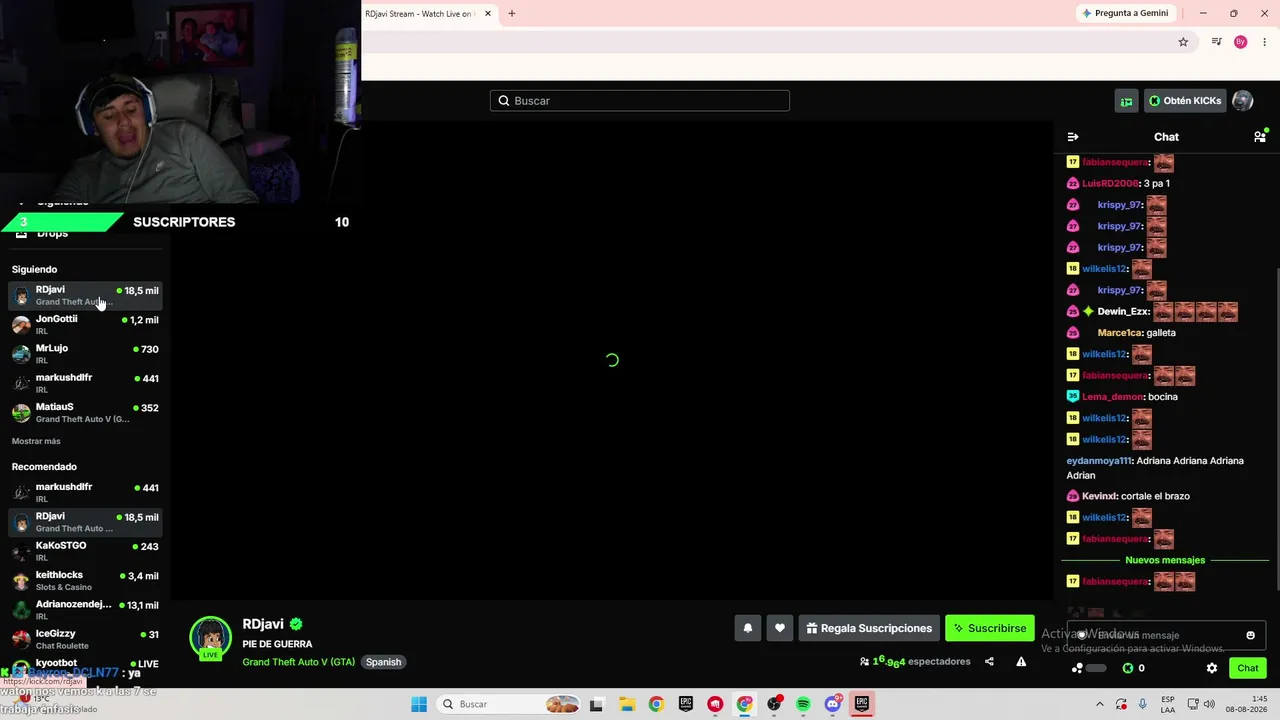Viewport: 1280px width, 720px height.
Task: Follow RDjavi with the heart button
Action: 780,628
